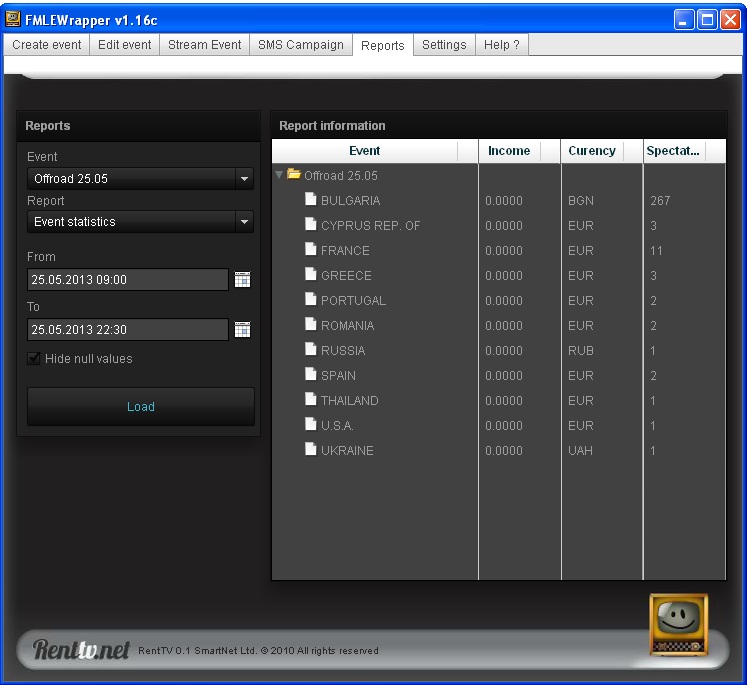Click the 267 spectators value
The height and width of the screenshot is (685, 747).
[x=660, y=201]
